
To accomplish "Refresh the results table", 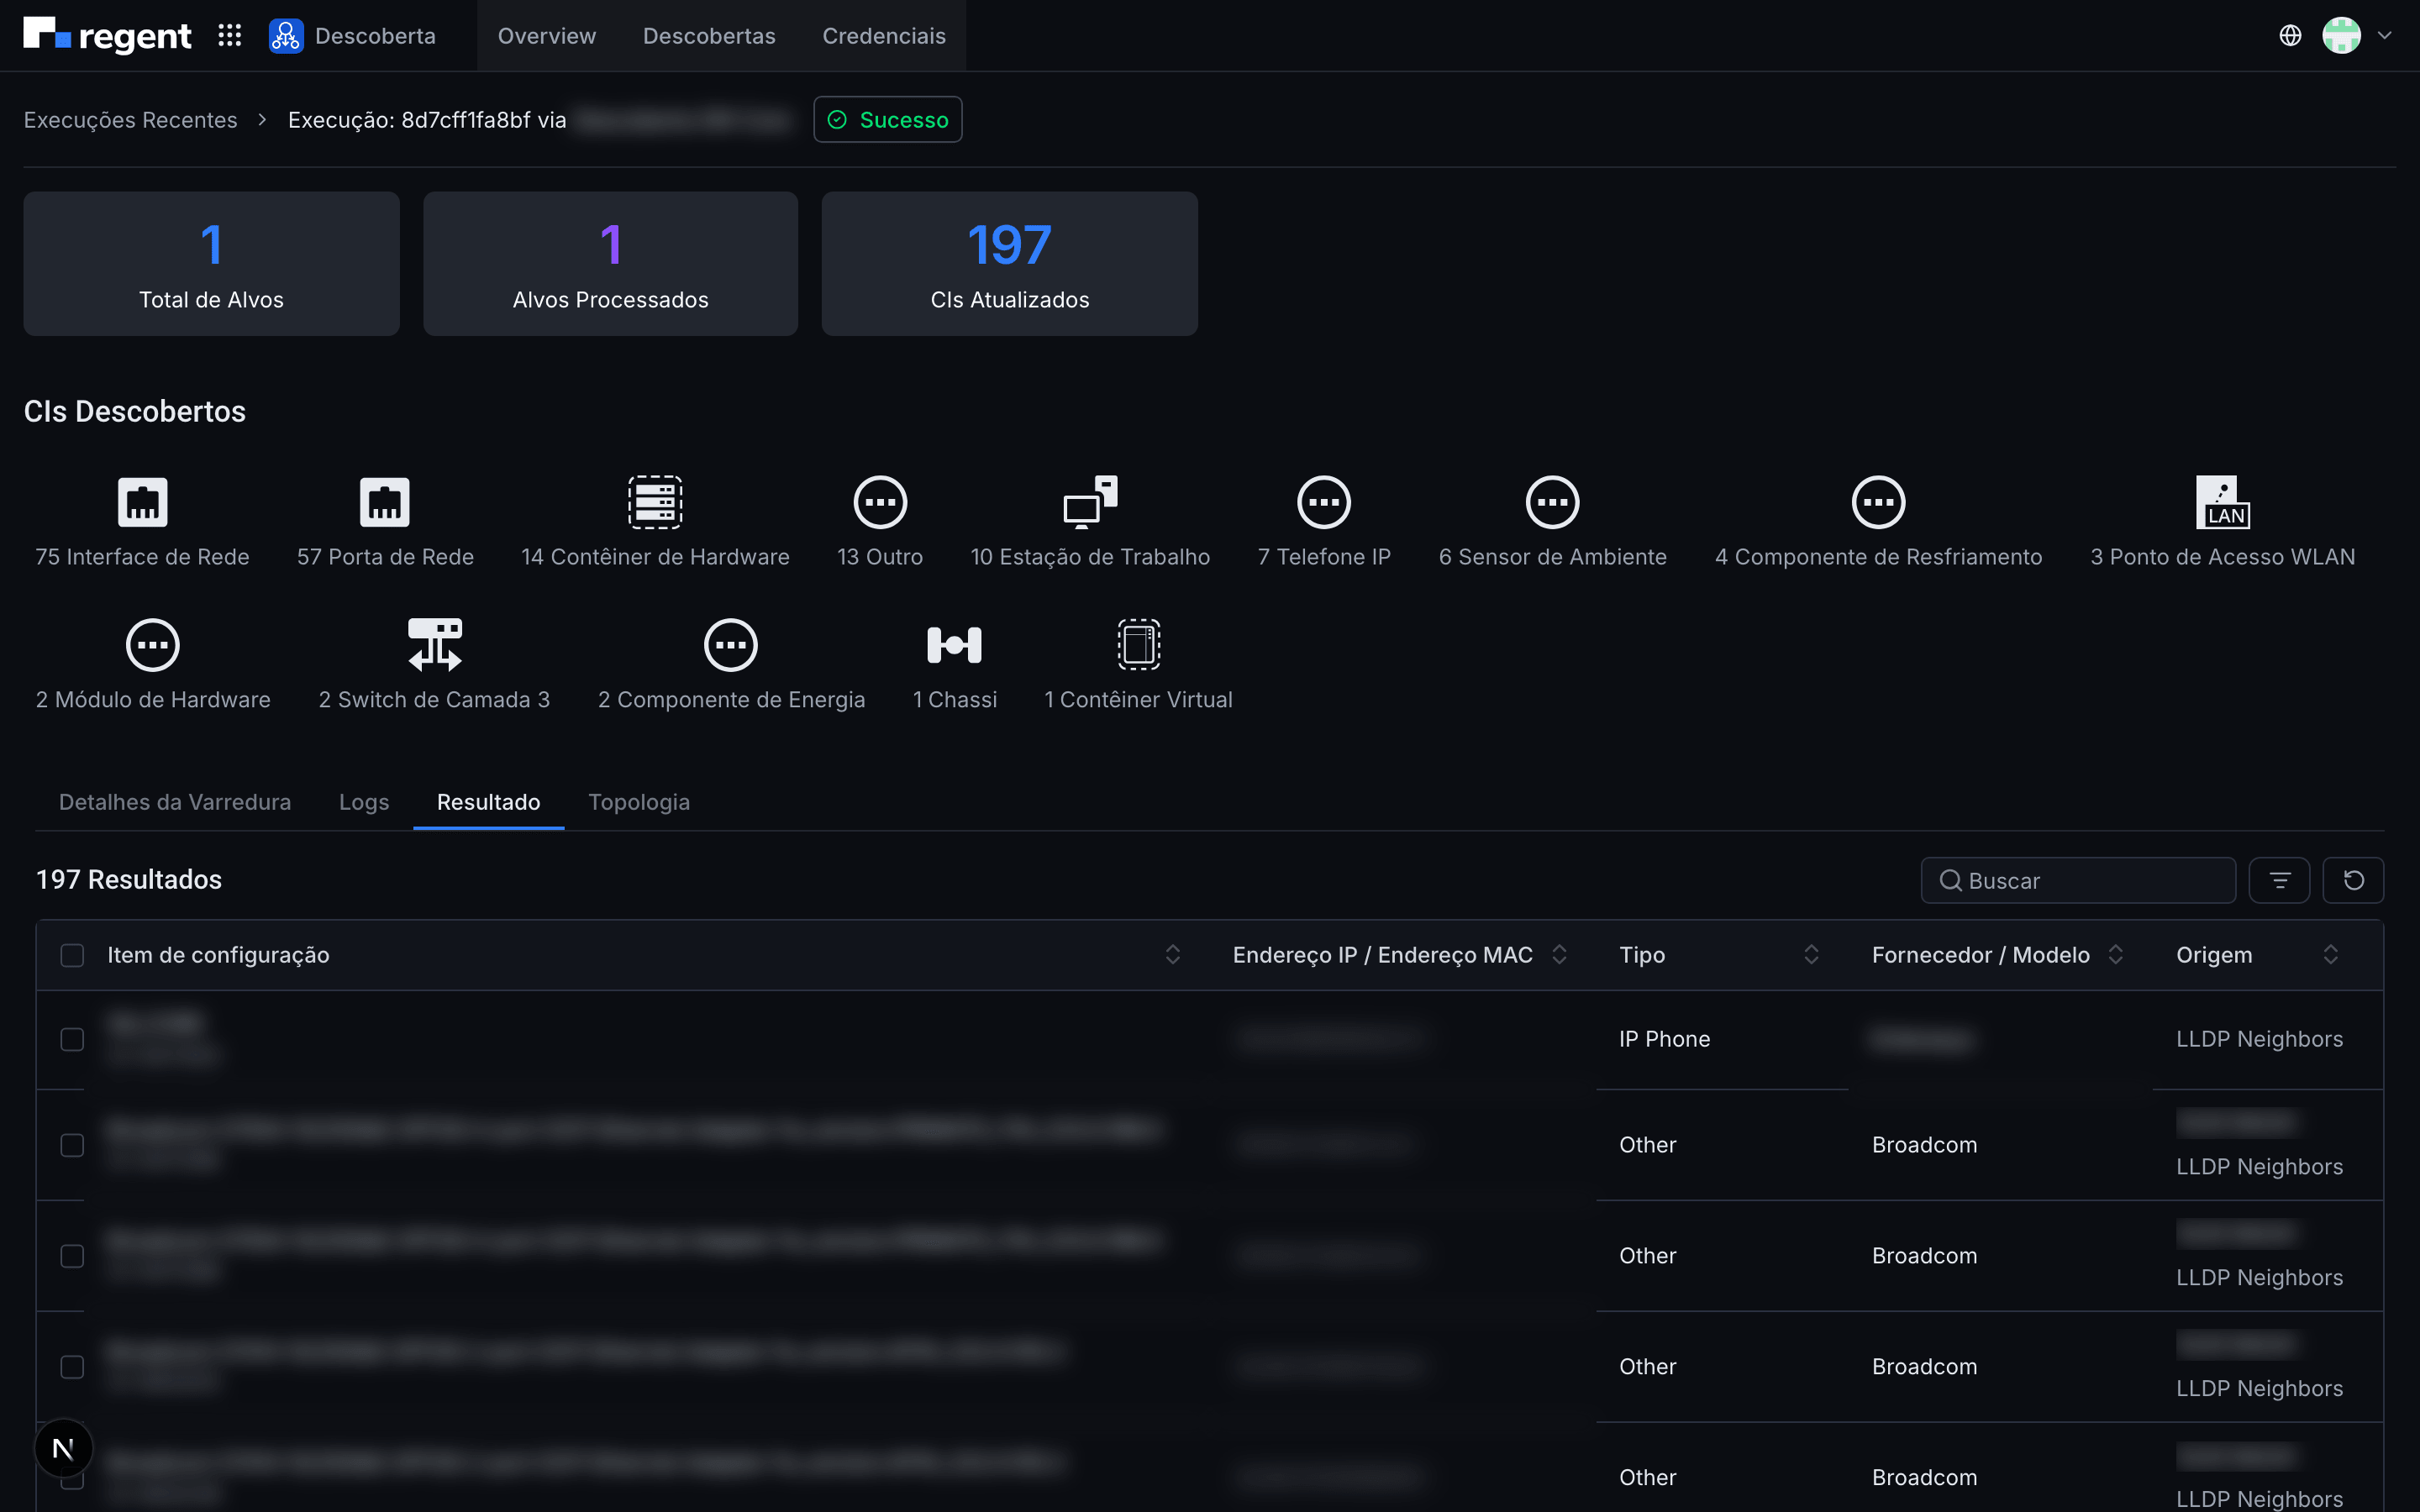I will pyautogui.click(x=2353, y=880).
